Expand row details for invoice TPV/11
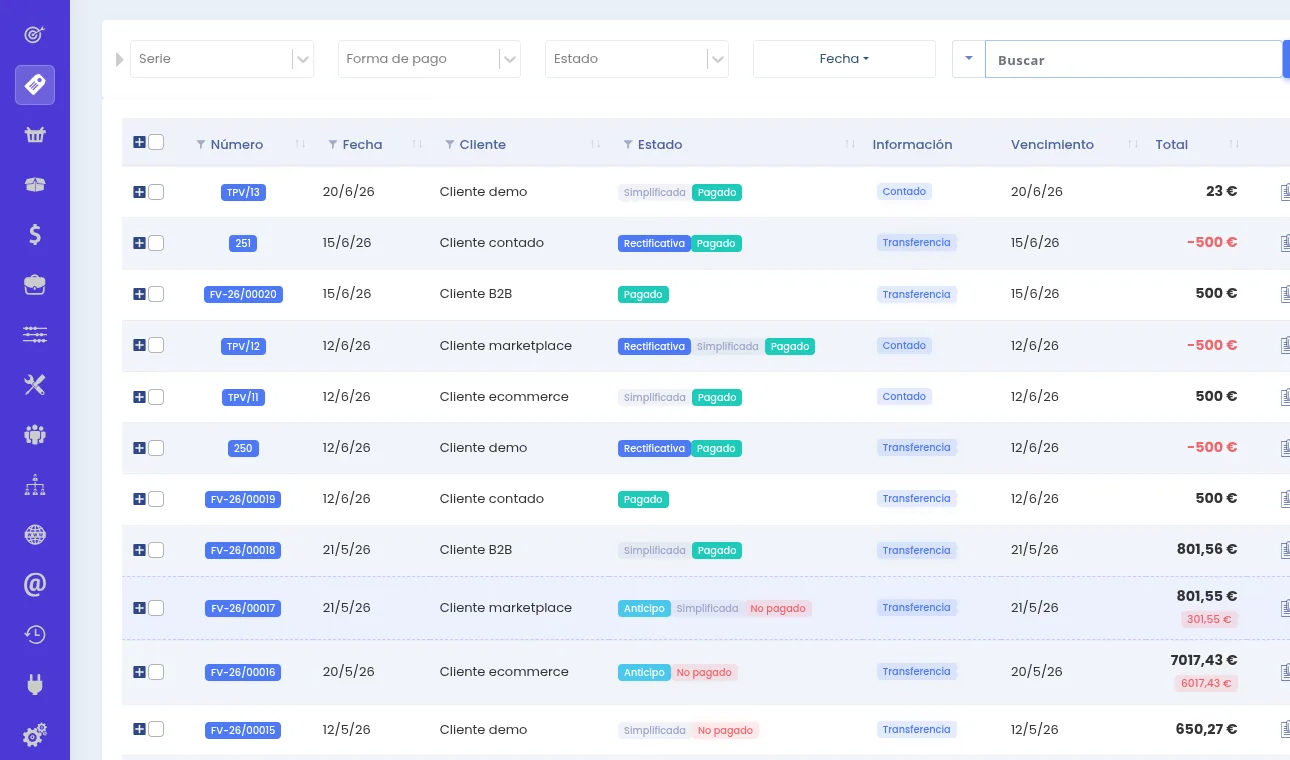The image size is (1290, 760). point(139,397)
